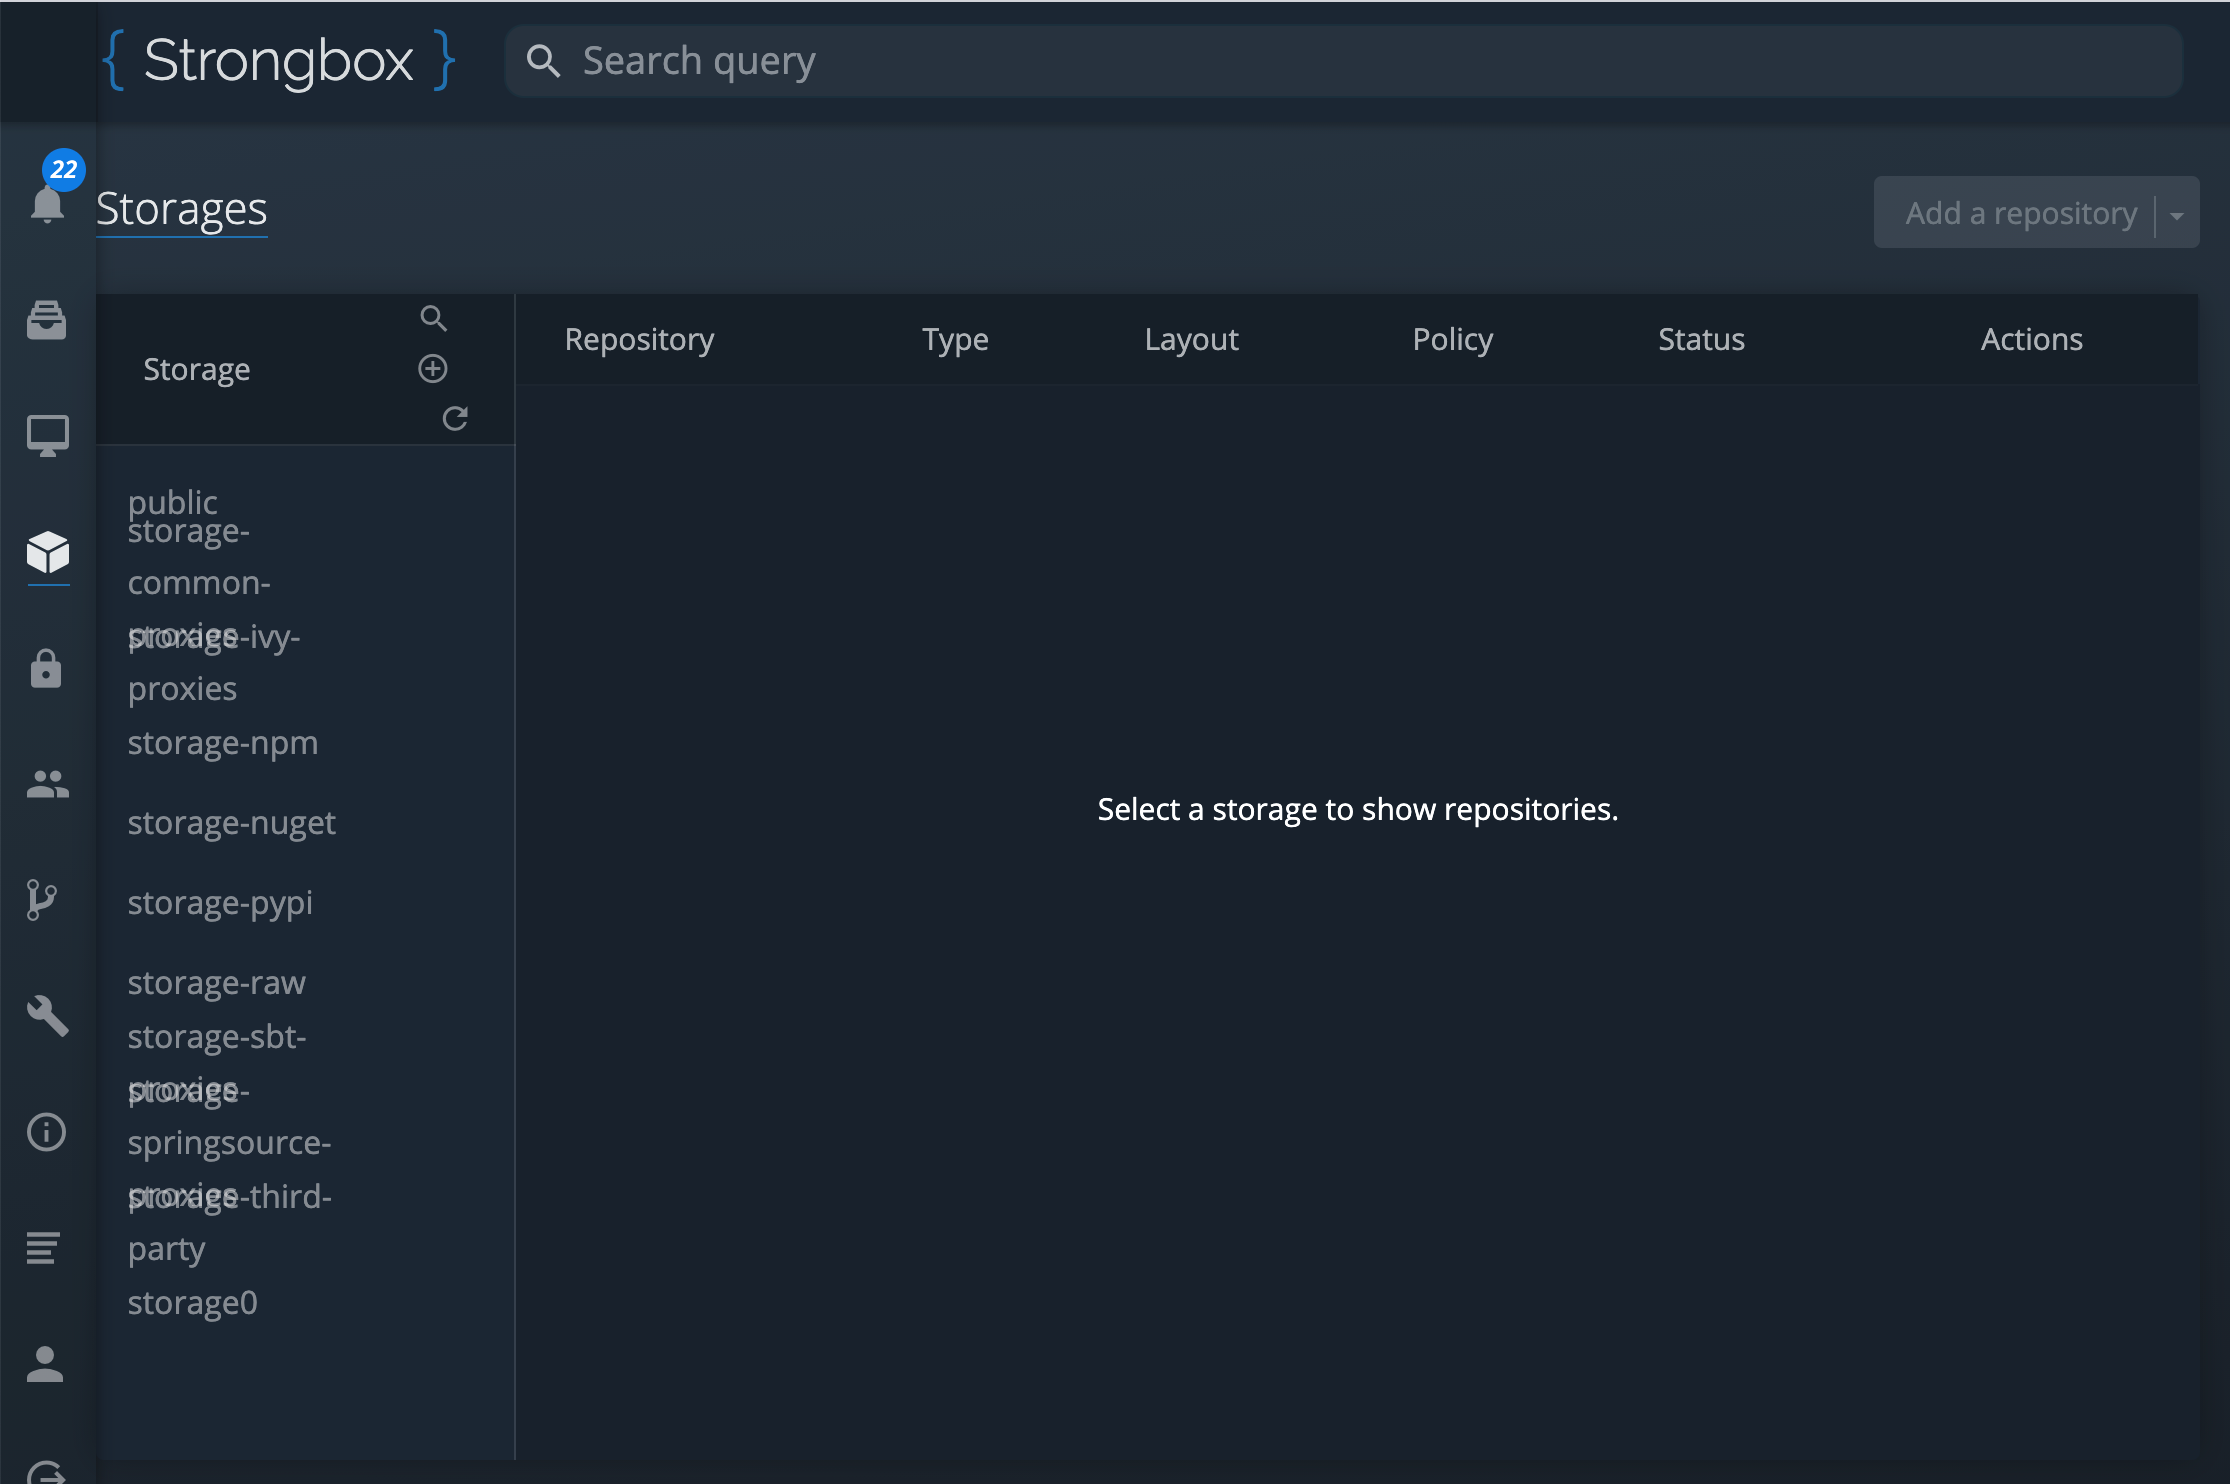Image resolution: width=2230 pixels, height=1484 pixels.
Task: Open the user profile icon
Action: pyautogui.click(x=46, y=1364)
